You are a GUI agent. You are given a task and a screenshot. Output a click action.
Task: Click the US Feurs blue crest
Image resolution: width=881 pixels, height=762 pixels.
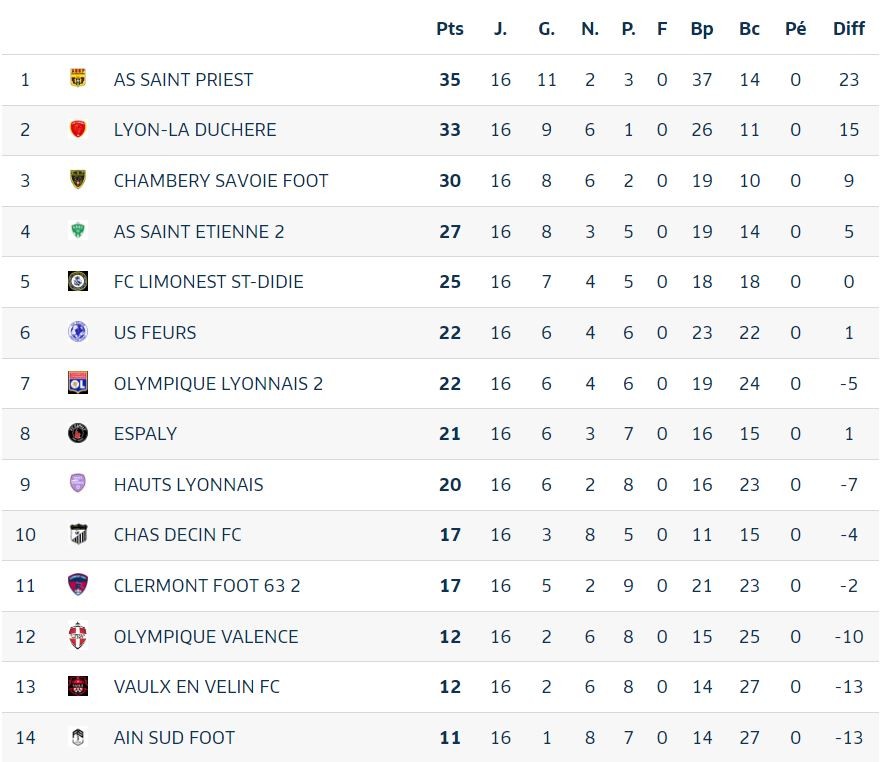point(78,332)
